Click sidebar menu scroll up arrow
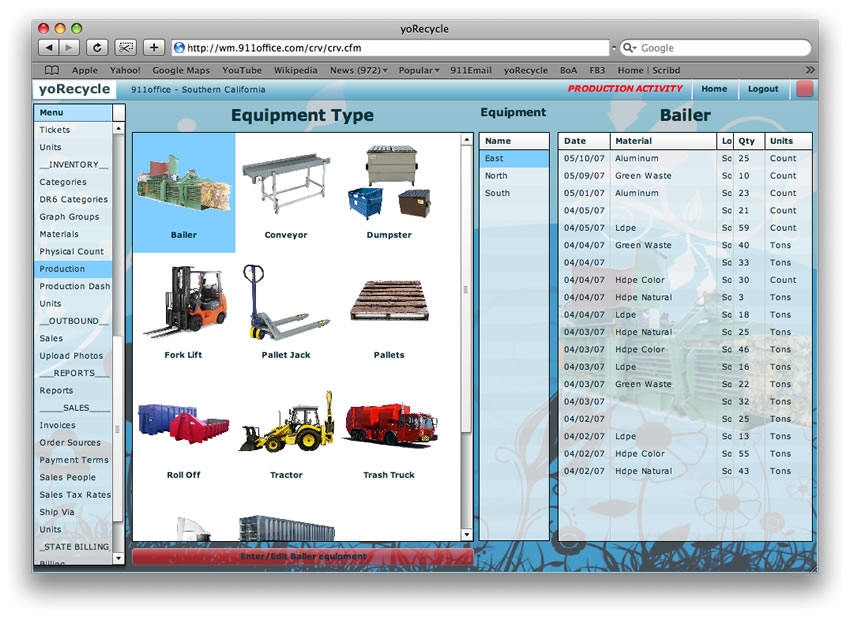Viewport: 850px width, 617px height. 118,128
